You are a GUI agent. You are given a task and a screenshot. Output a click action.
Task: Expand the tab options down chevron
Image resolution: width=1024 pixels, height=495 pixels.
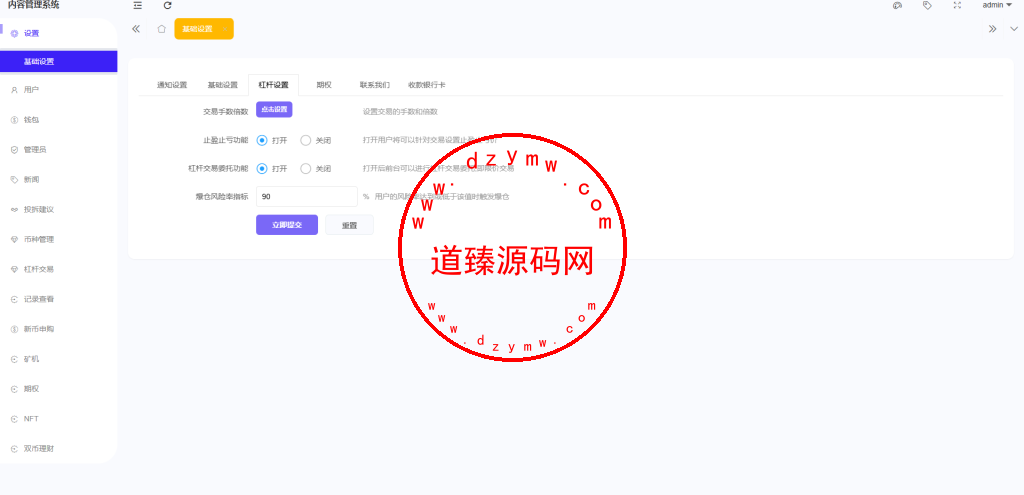(1014, 29)
